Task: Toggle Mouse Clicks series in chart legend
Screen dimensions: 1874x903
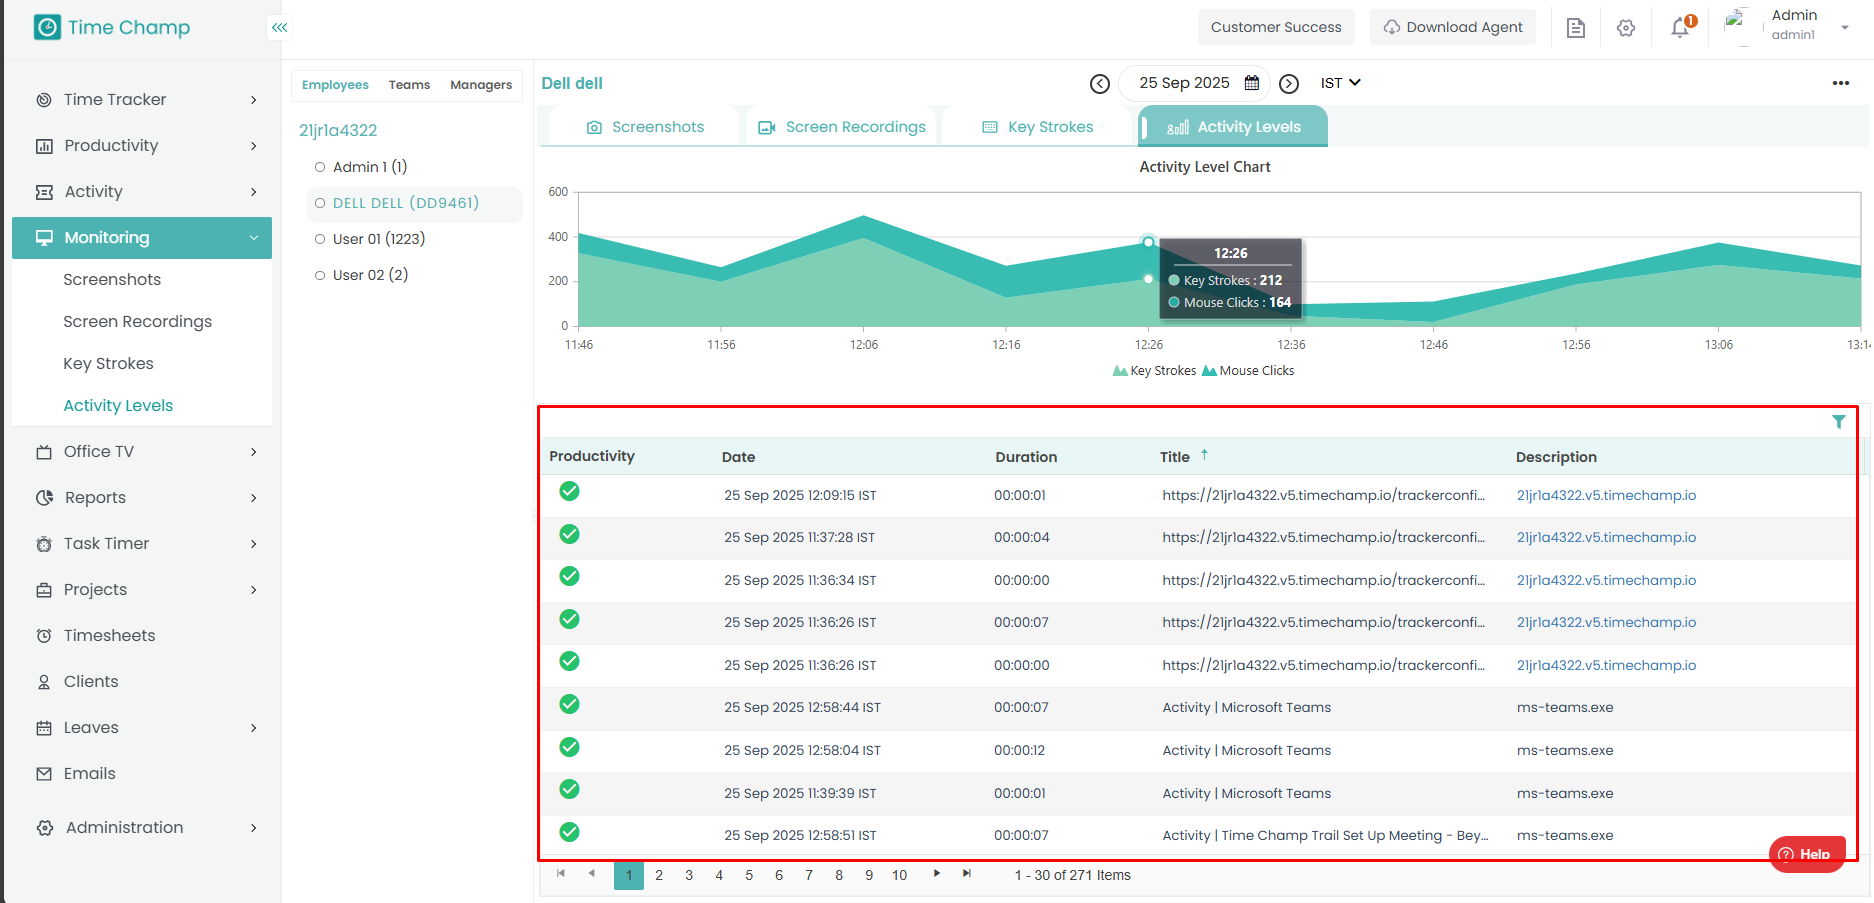Action: pos(1248,371)
